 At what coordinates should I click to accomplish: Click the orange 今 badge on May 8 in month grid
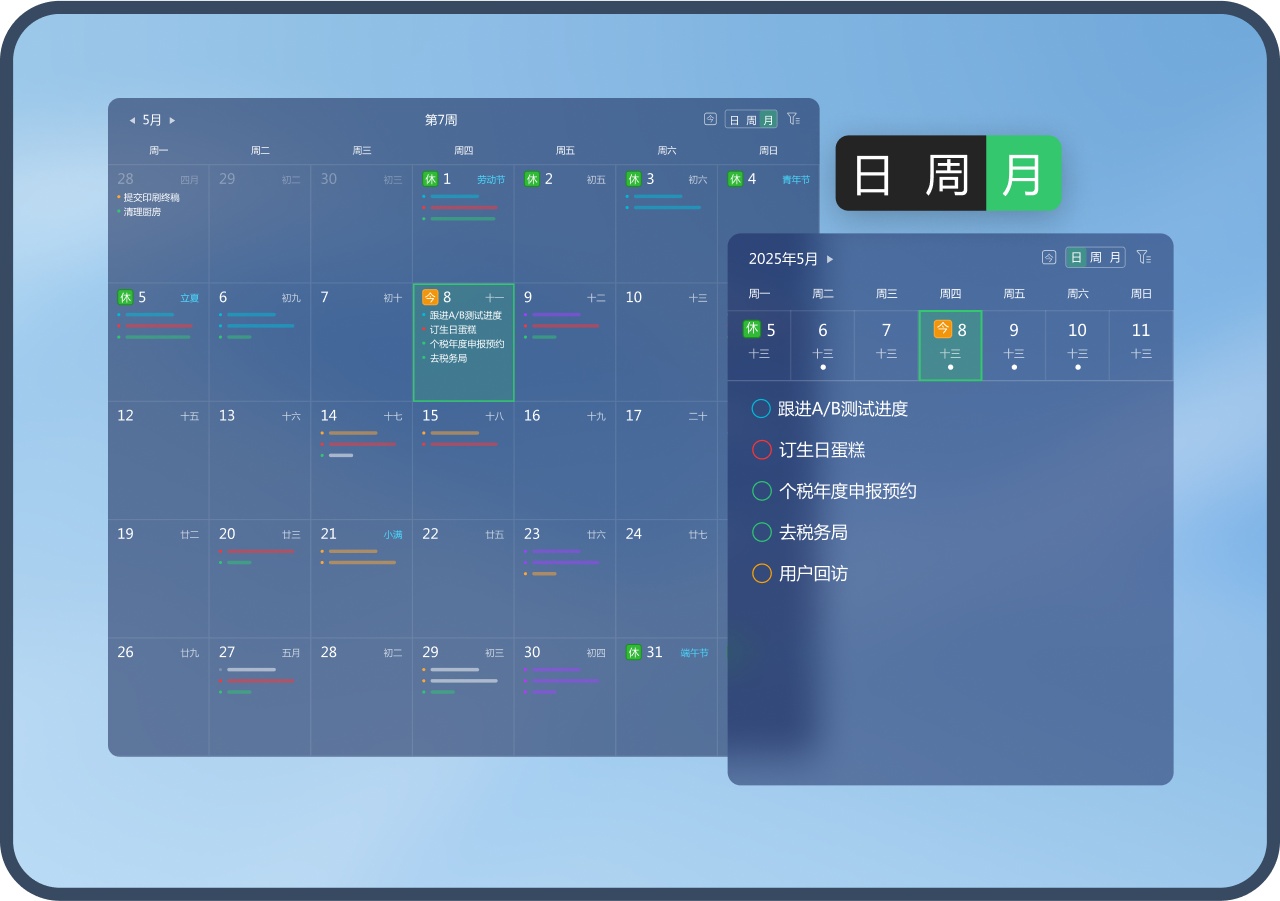click(430, 297)
